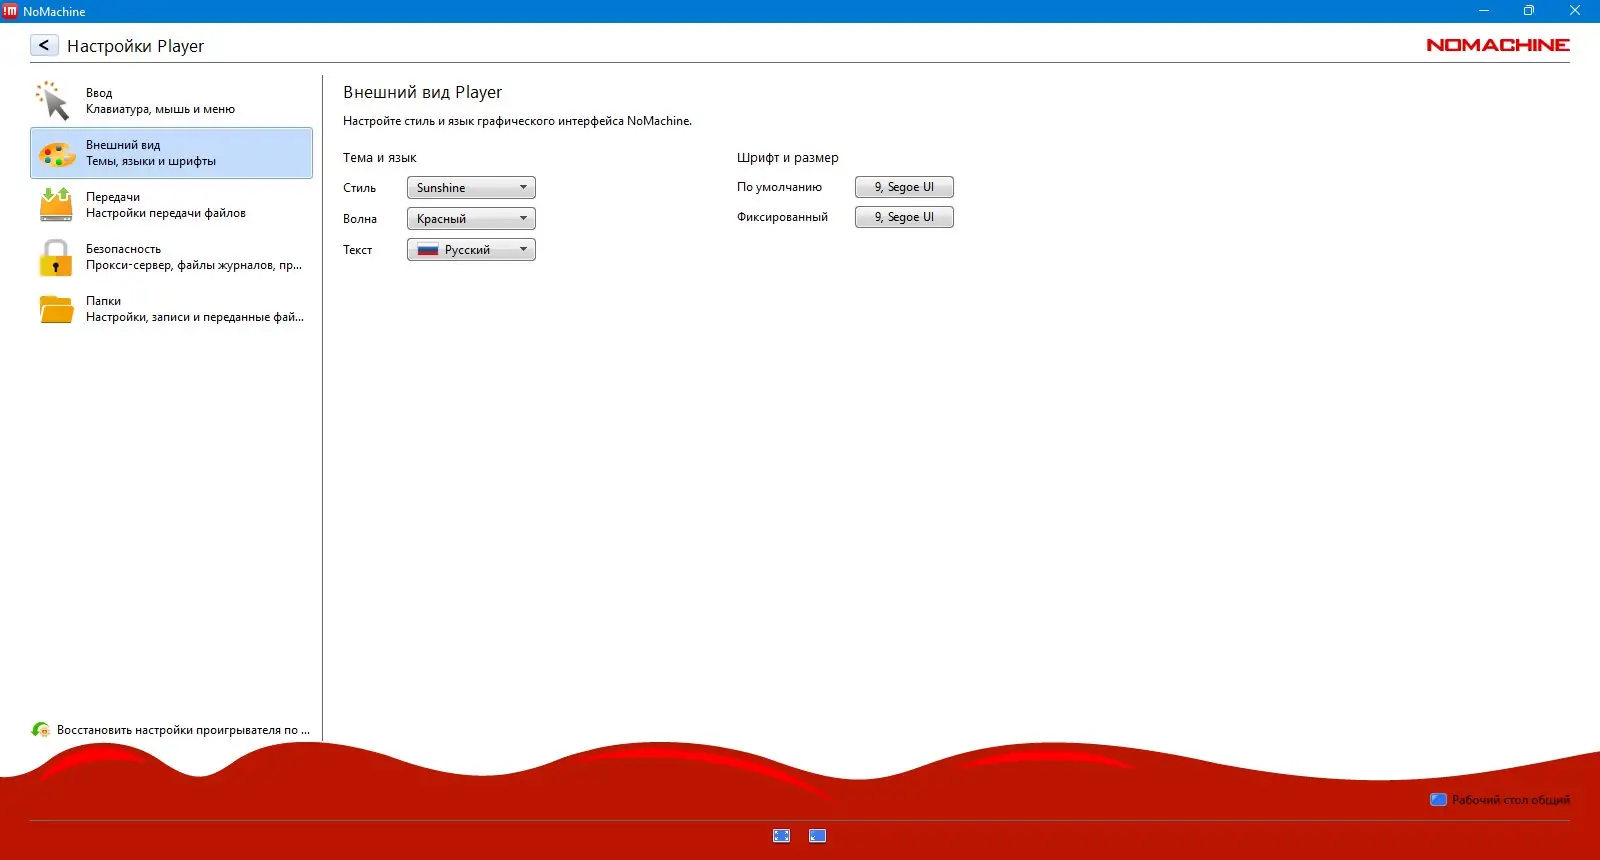Click the NoMachine logo in the header
This screenshot has width=1600, height=860.
(1498, 45)
